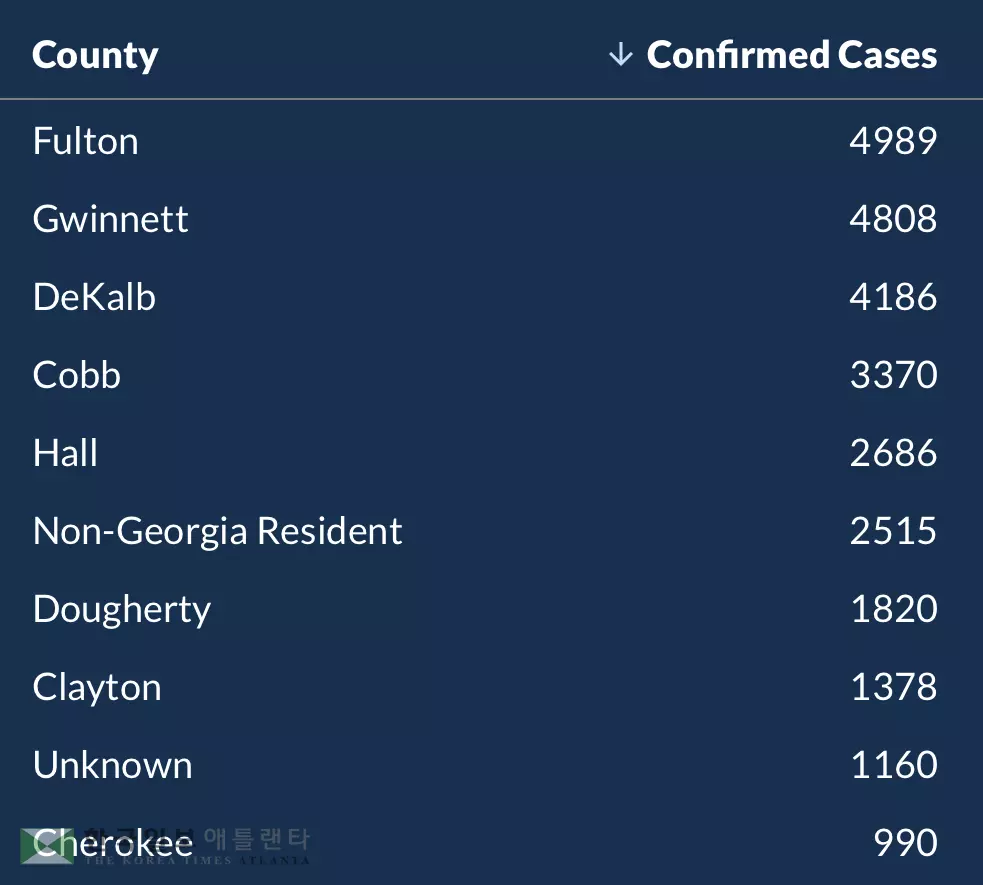Click the descending sort arrow icon
Screen dimensions: 983x885
(x=620, y=55)
